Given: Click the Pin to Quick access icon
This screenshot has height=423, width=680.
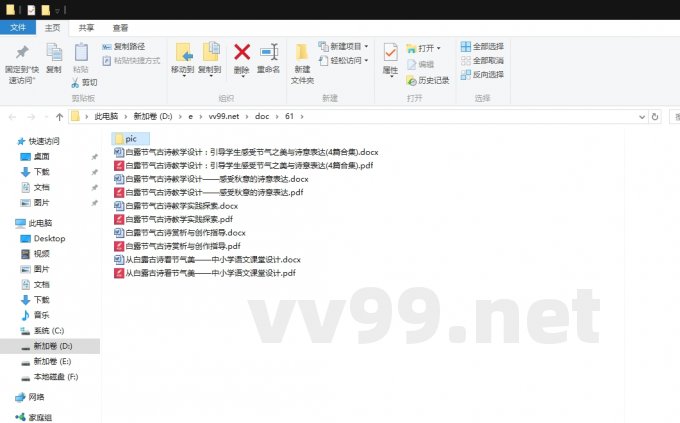Looking at the screenshot, I should [x=22, y=52].
